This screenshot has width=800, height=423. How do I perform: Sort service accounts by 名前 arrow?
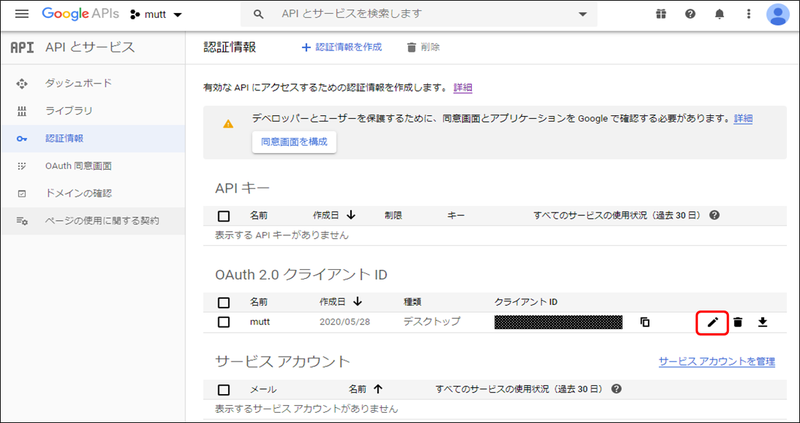point(378,389)
